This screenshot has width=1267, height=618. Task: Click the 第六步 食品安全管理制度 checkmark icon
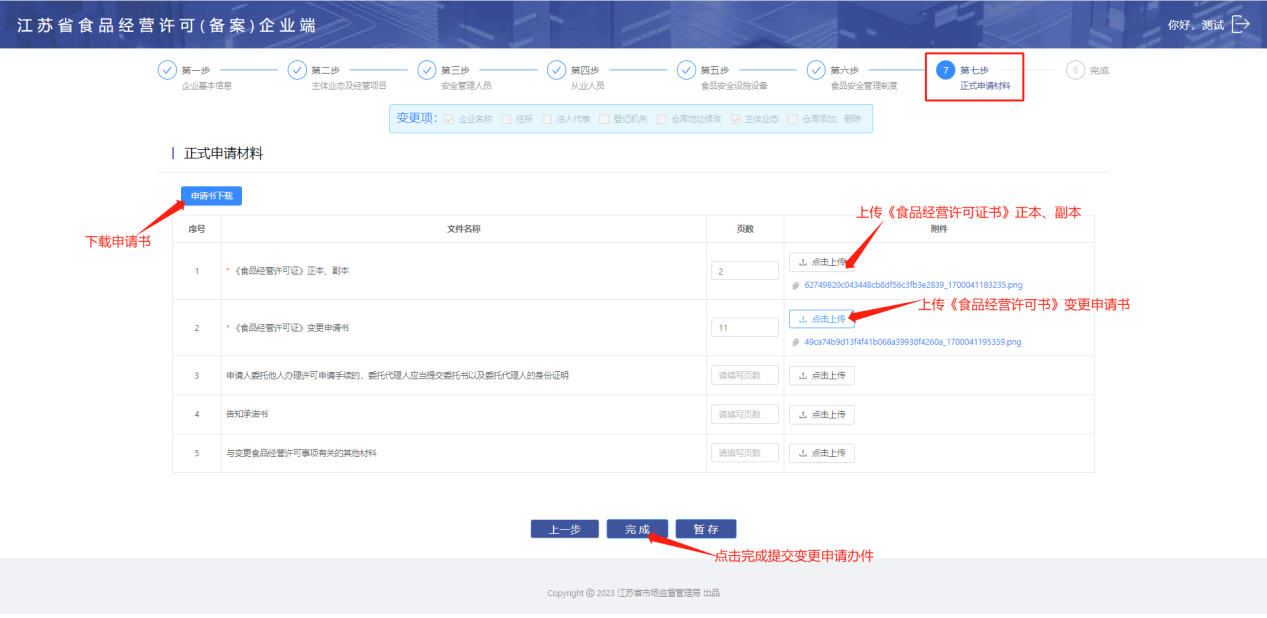point(816,70)
